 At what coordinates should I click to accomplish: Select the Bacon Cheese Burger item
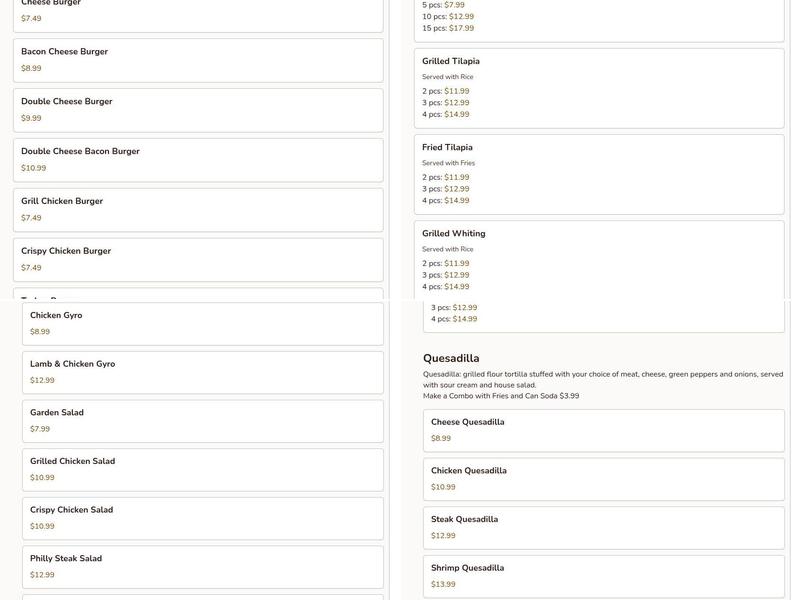click(198, 60)
